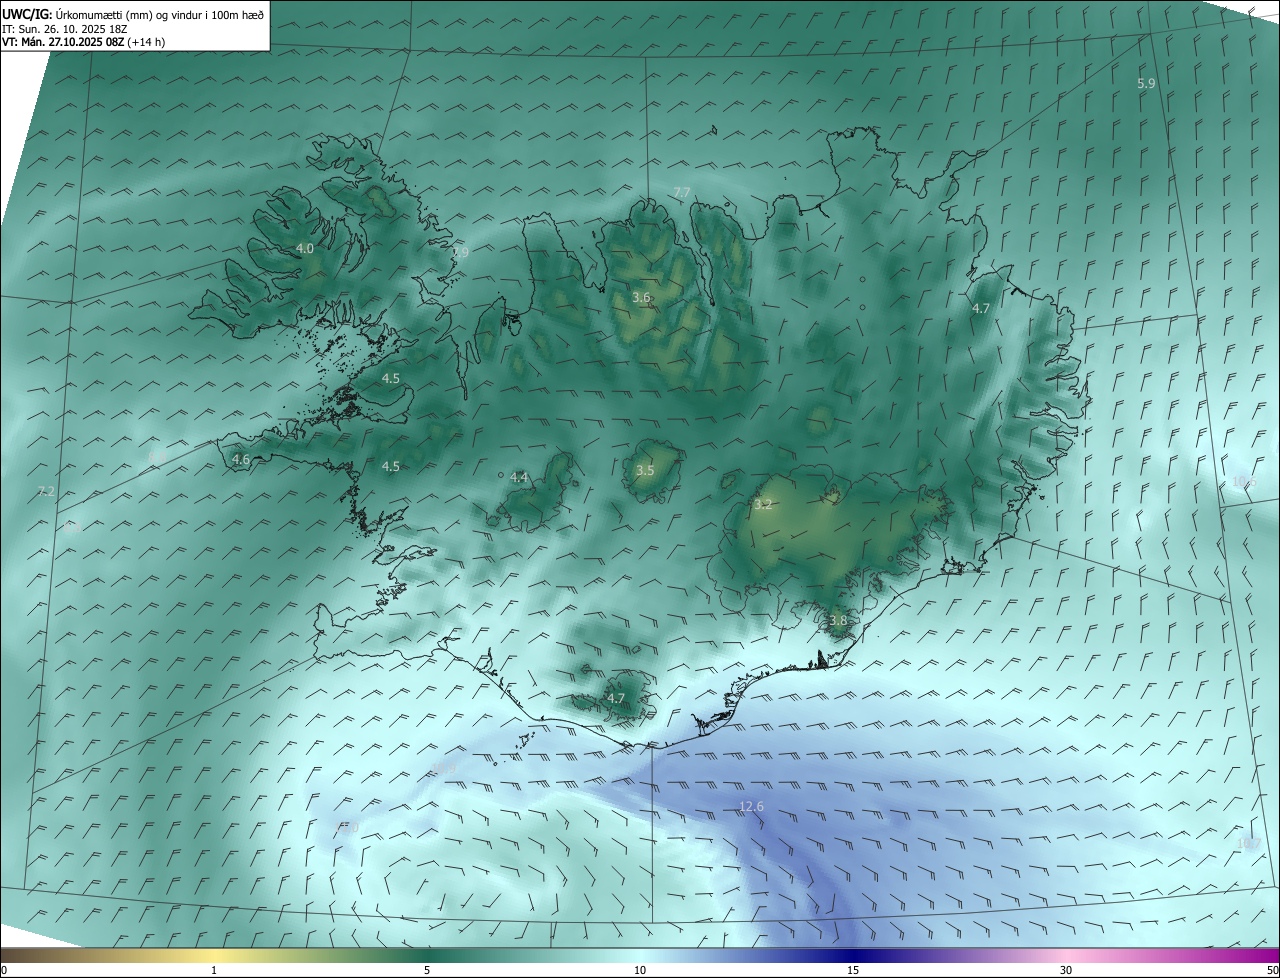Click the 3.8 value near the southeast coast
The height and width of the screenshot is (978, 1280).
pyautogui.click(x=838, y=621)
